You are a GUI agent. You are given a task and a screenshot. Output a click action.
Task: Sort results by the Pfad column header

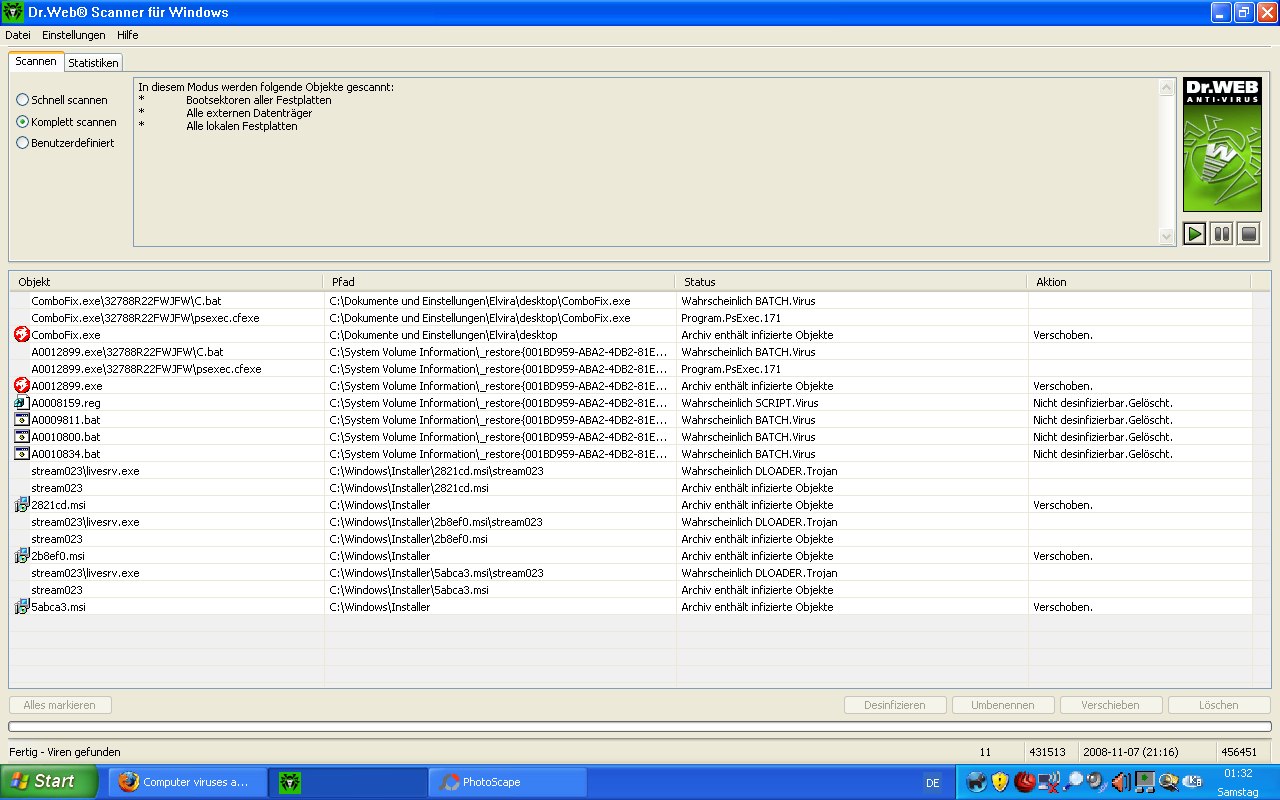tap(499, 282)
